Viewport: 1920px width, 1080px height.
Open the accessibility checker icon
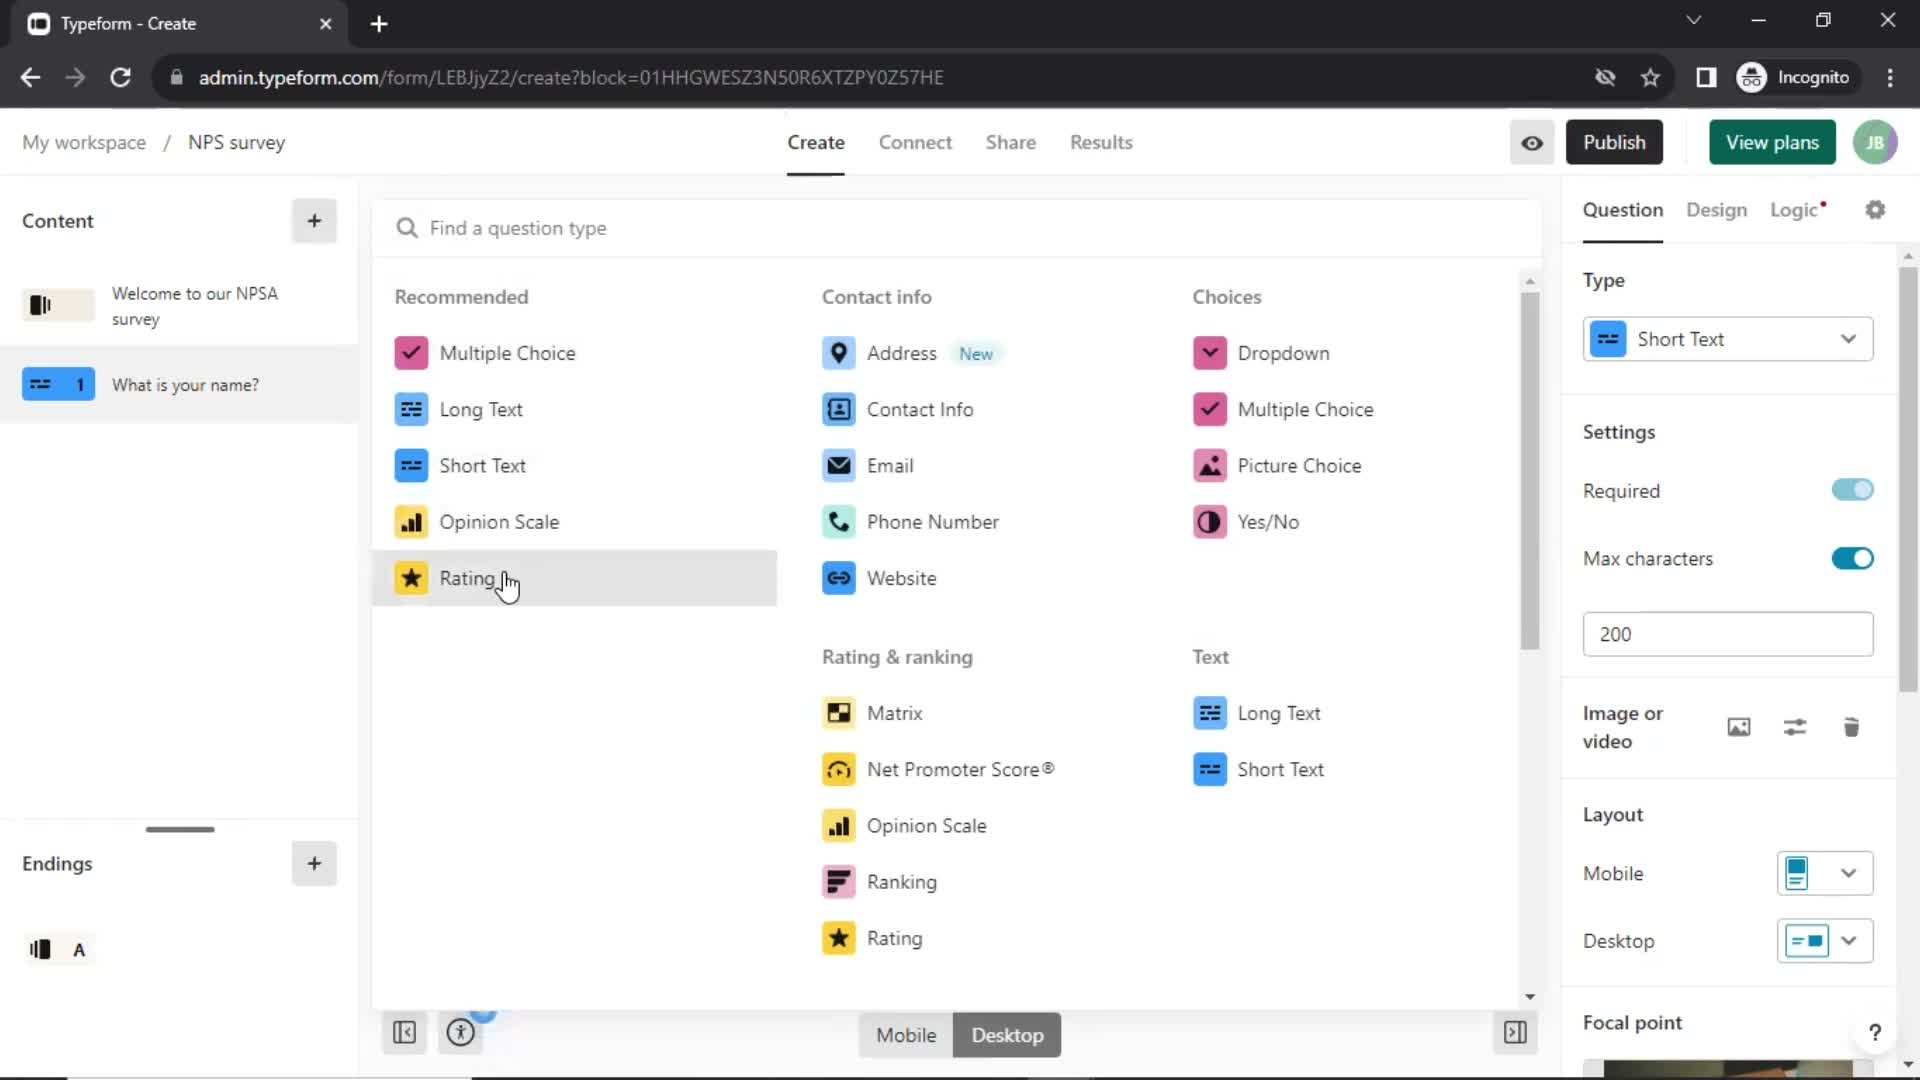(x=460, y=1032)
